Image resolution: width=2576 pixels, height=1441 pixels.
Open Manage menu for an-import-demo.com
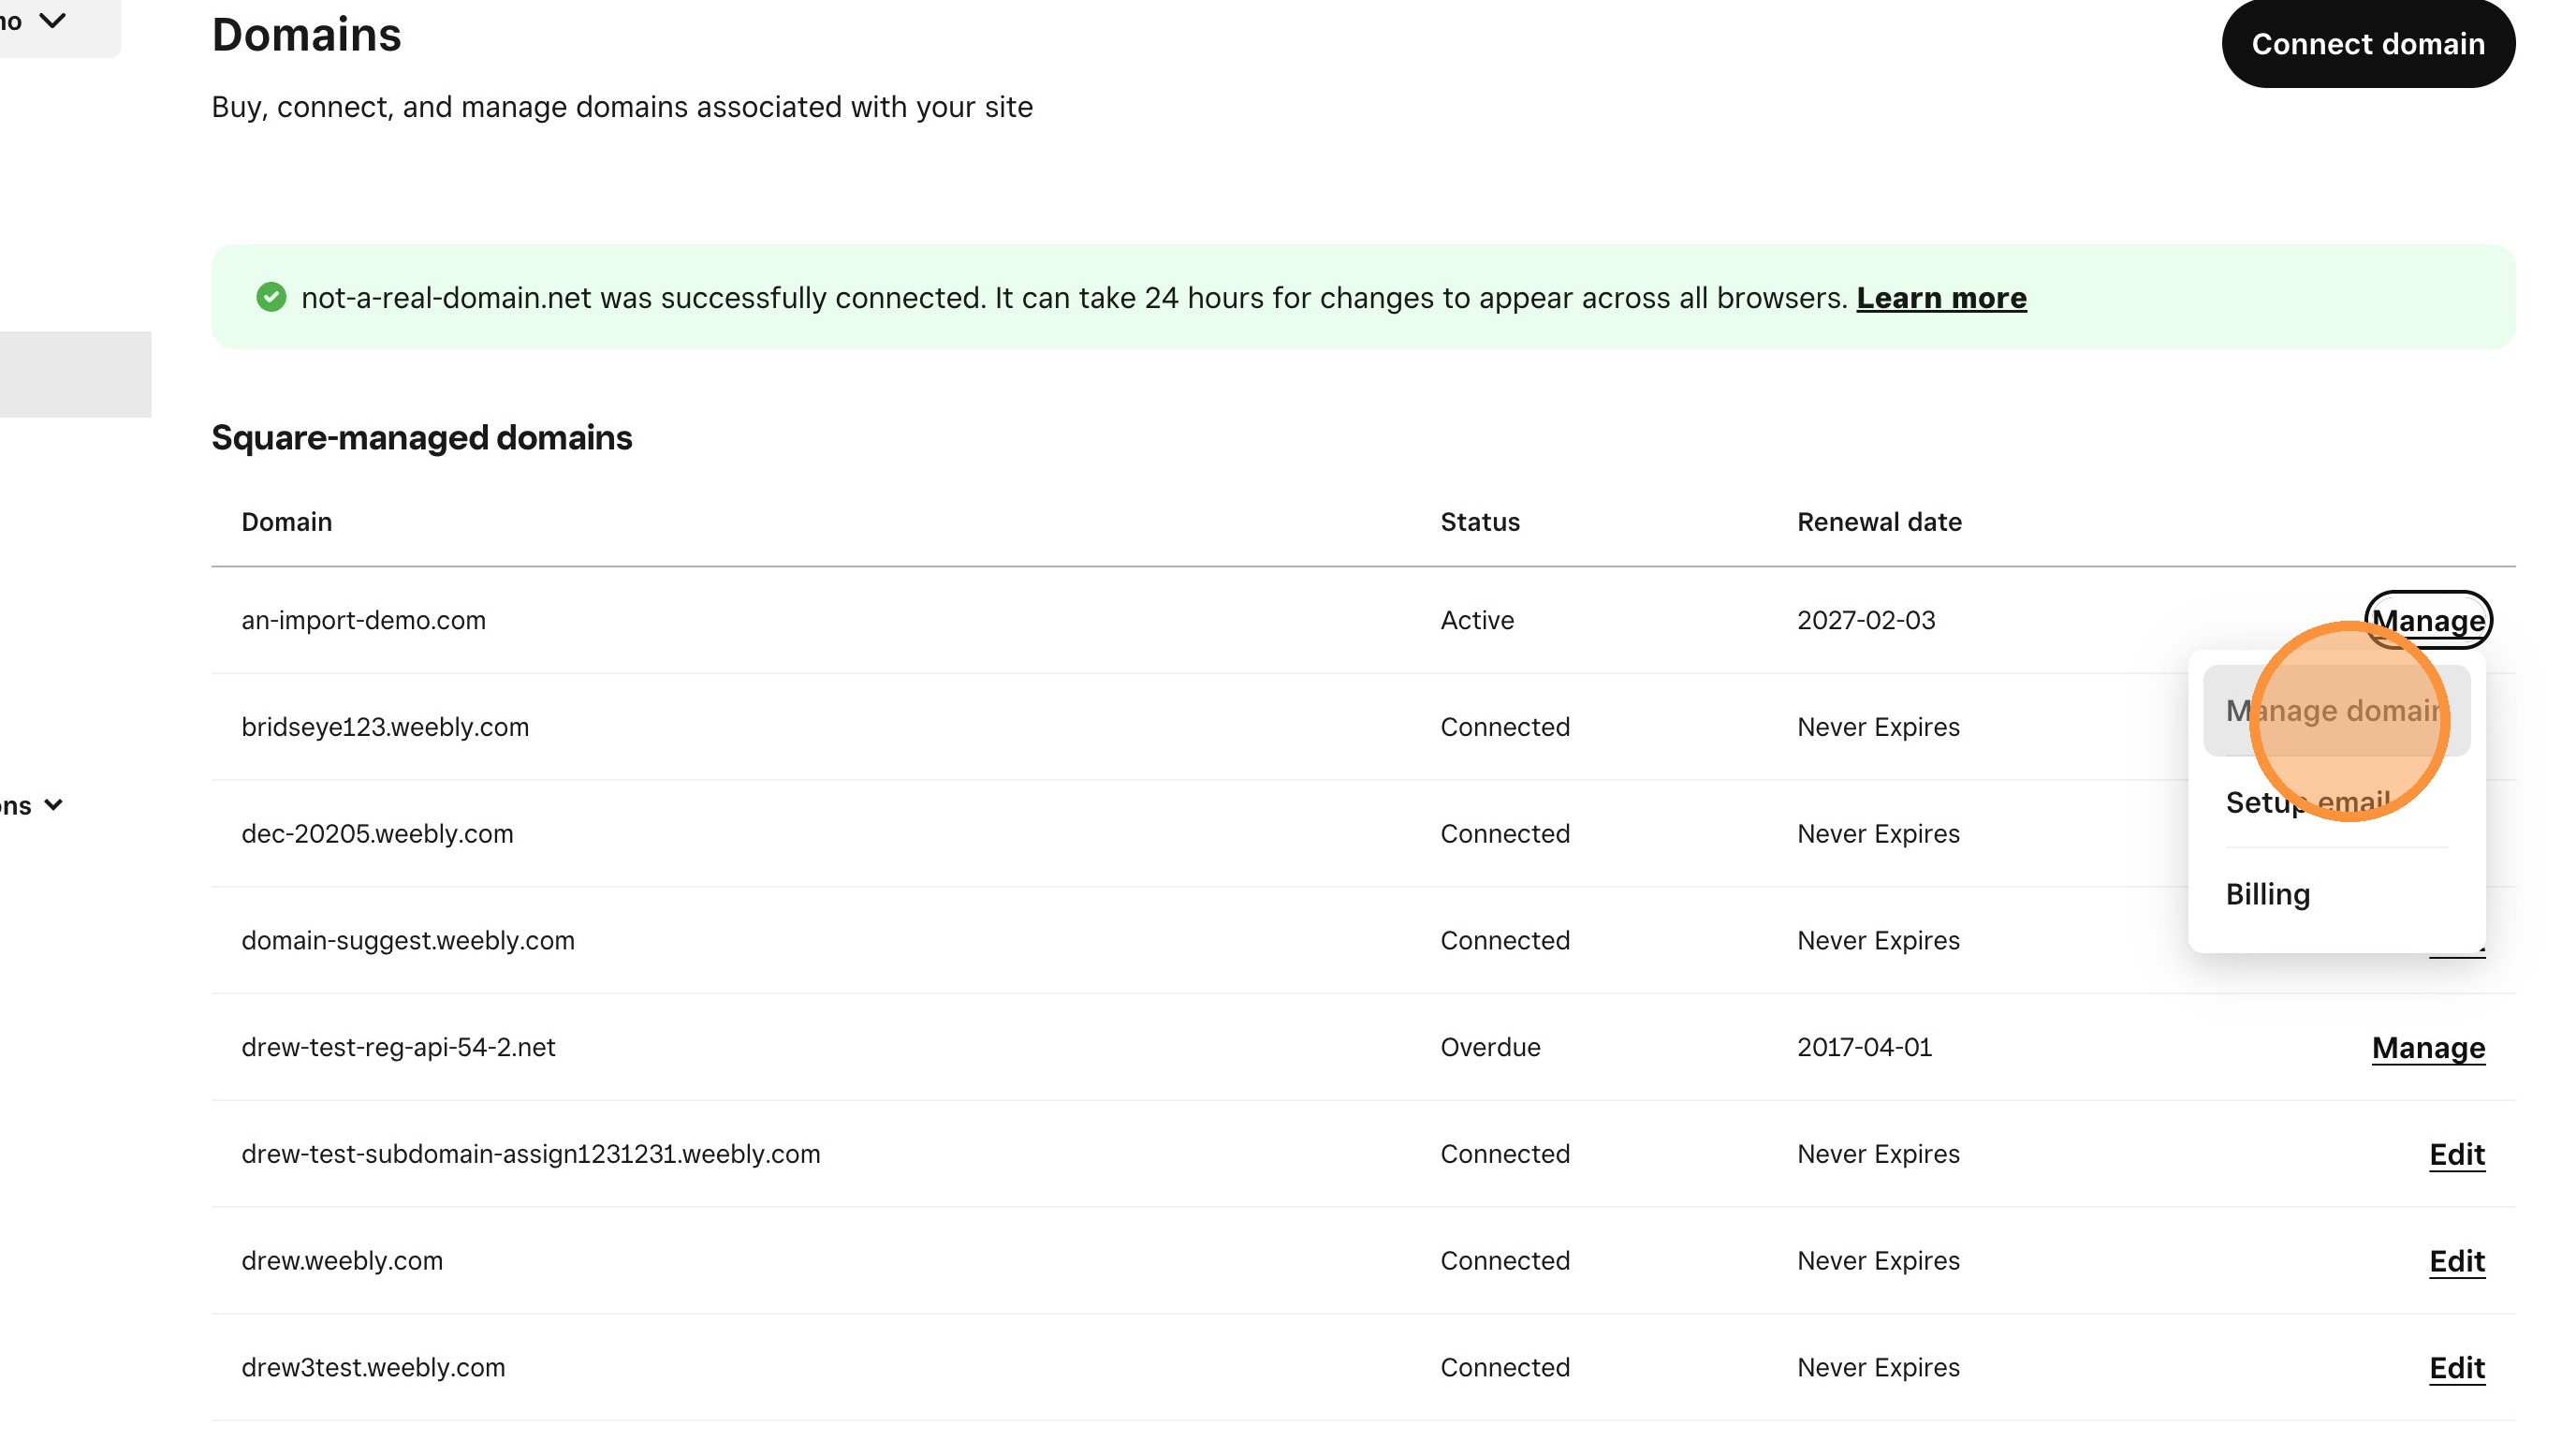click(x=2427, y=620)
